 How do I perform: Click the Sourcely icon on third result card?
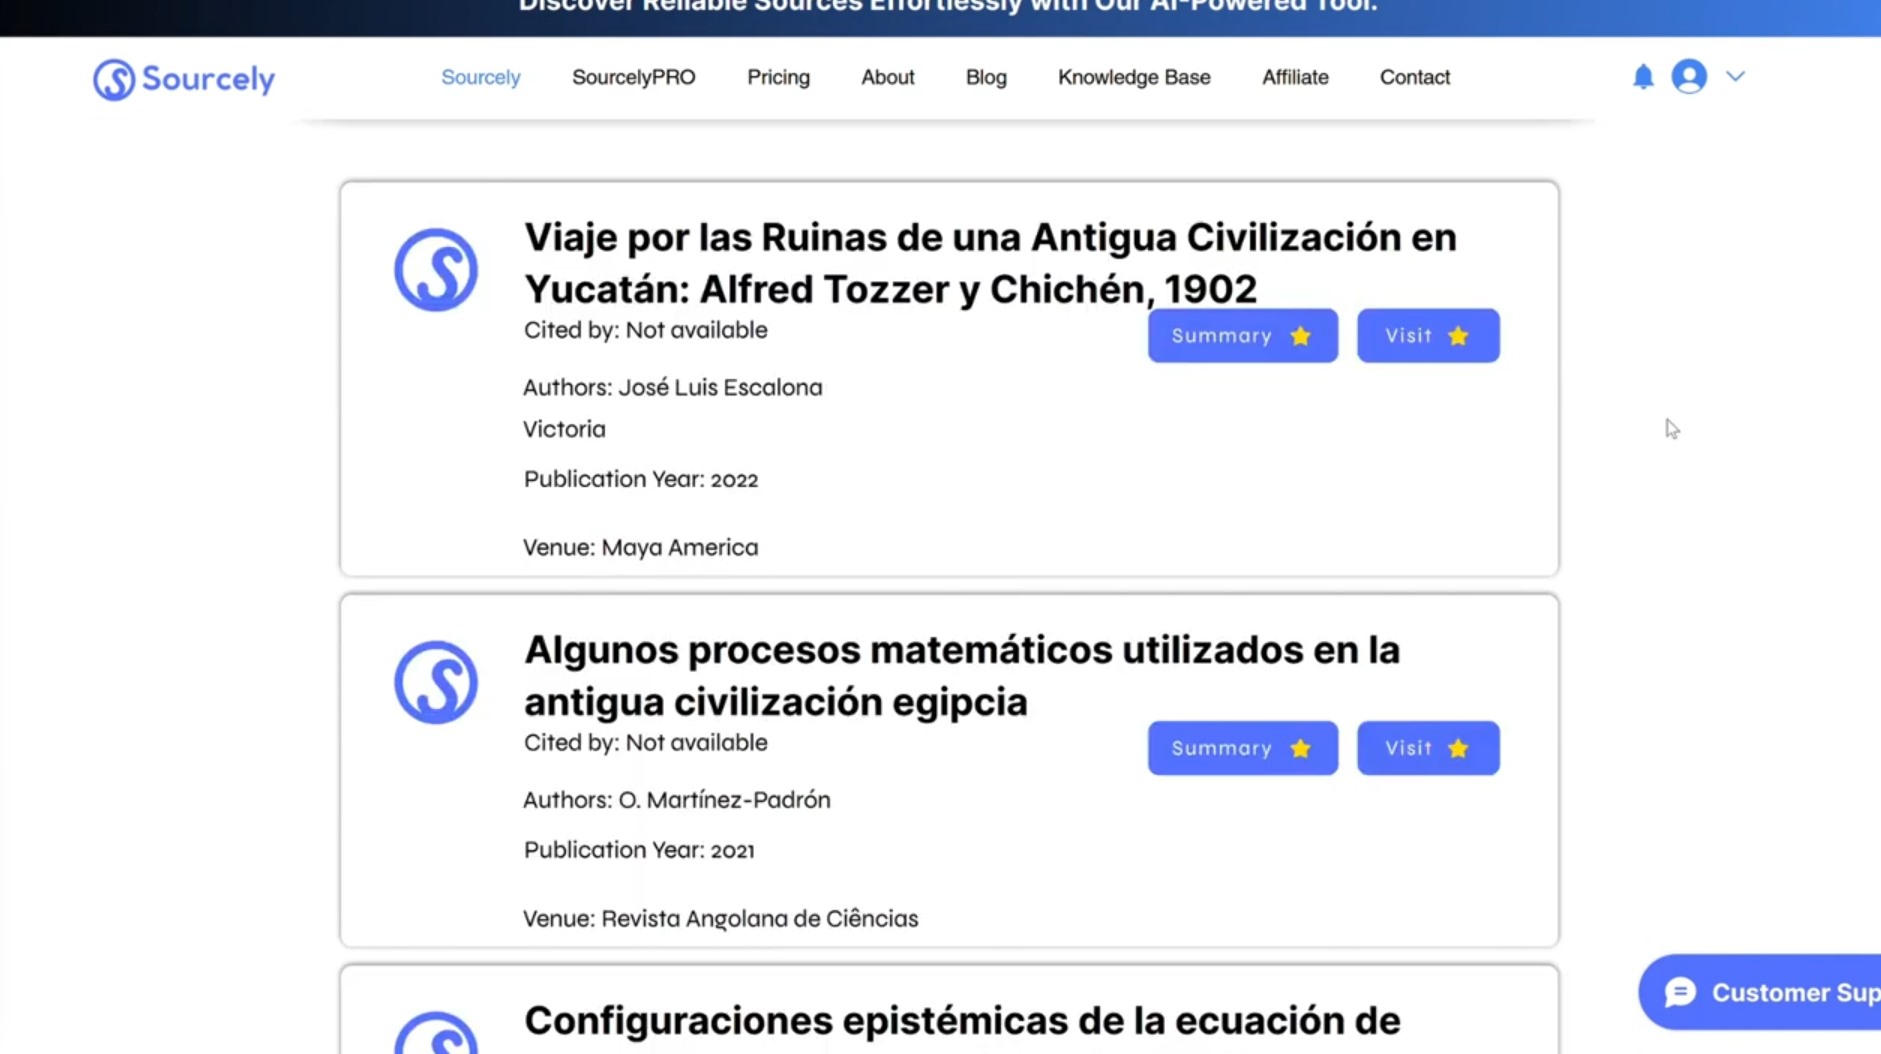(436, 1033)
